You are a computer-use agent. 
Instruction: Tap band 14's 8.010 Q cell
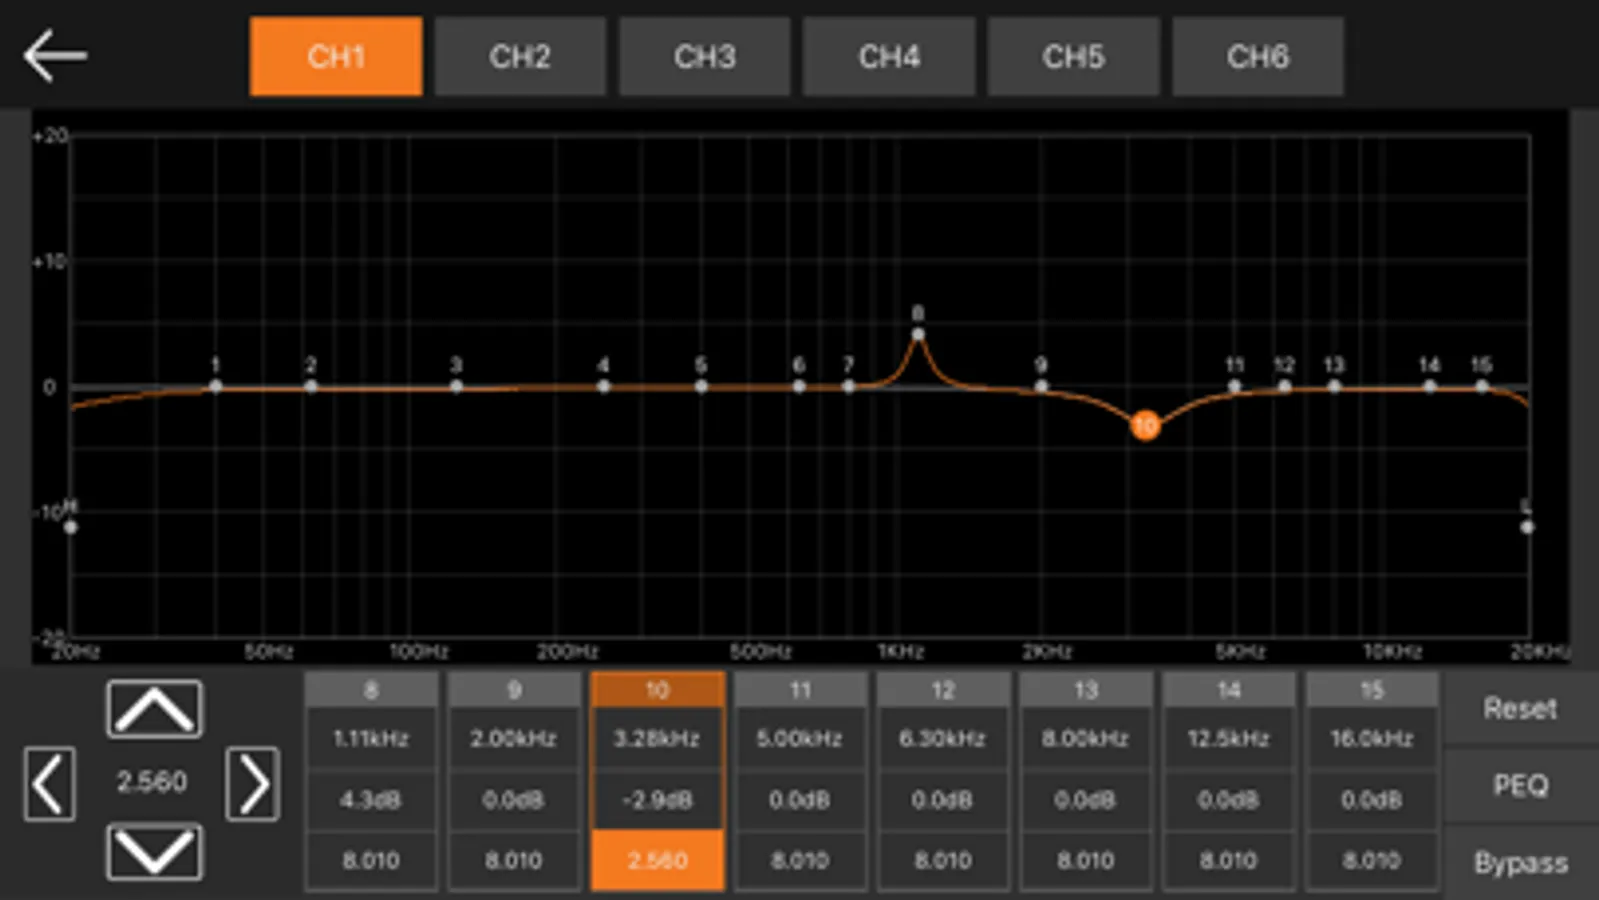point(1229,861)
